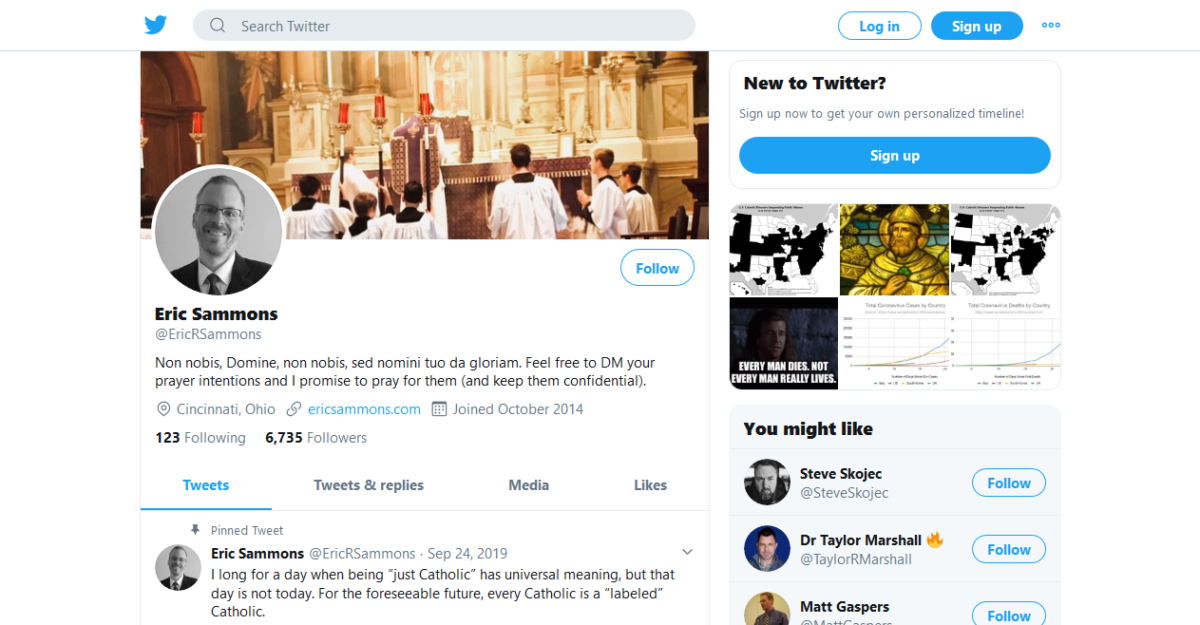Viewport: 1200px width, 625px height.
Task: Click the calendar joined-date icon
Action: click(439, 409)
